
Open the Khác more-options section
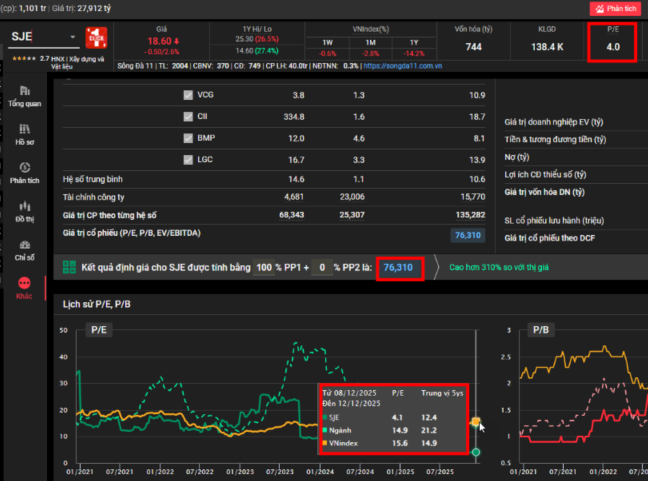click(24, 288)
